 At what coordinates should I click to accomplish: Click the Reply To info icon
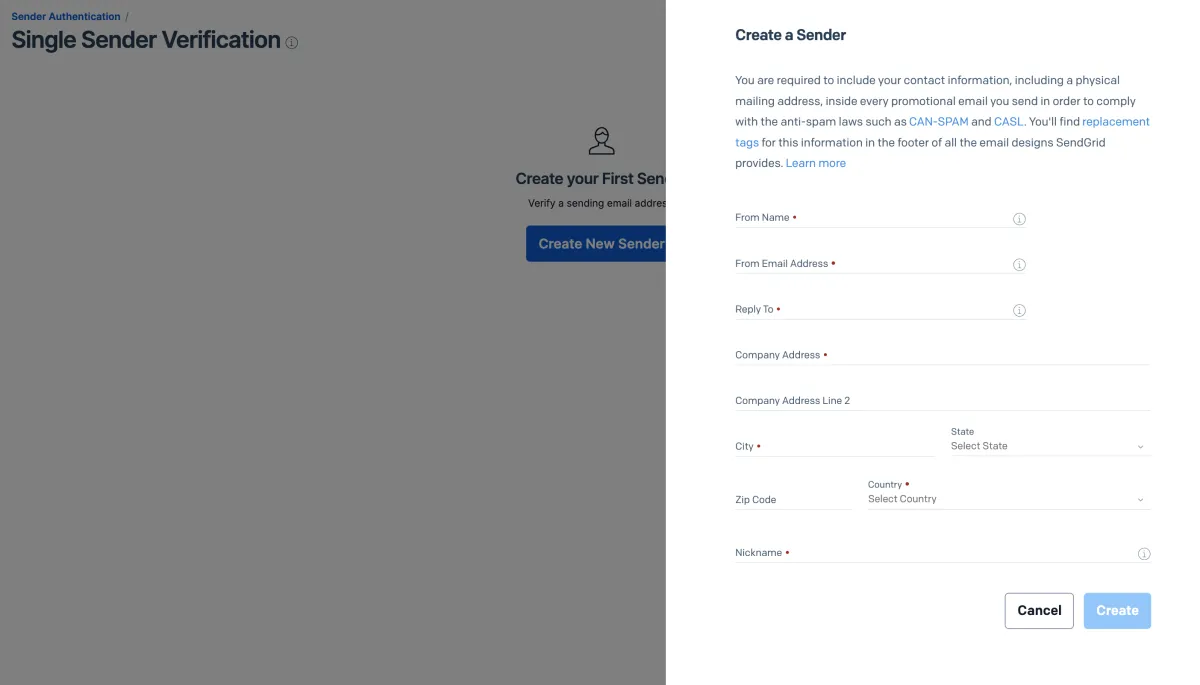pos(1019,311)
